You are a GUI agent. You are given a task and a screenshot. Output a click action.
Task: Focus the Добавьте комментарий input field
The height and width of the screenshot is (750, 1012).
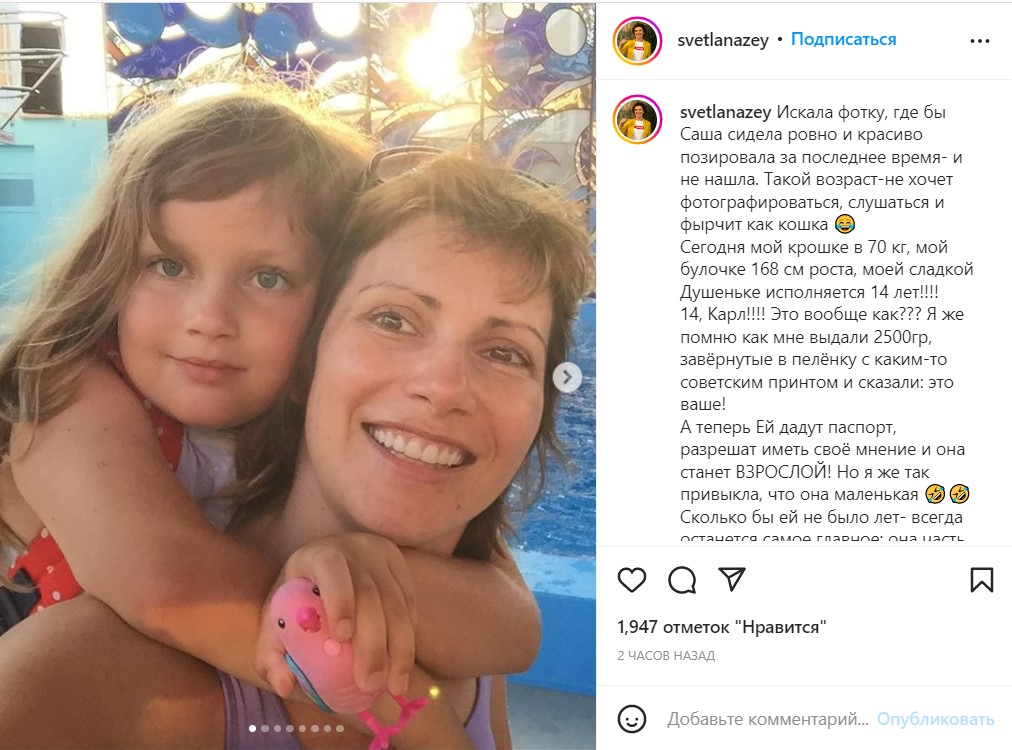click(x=767, y=719)
